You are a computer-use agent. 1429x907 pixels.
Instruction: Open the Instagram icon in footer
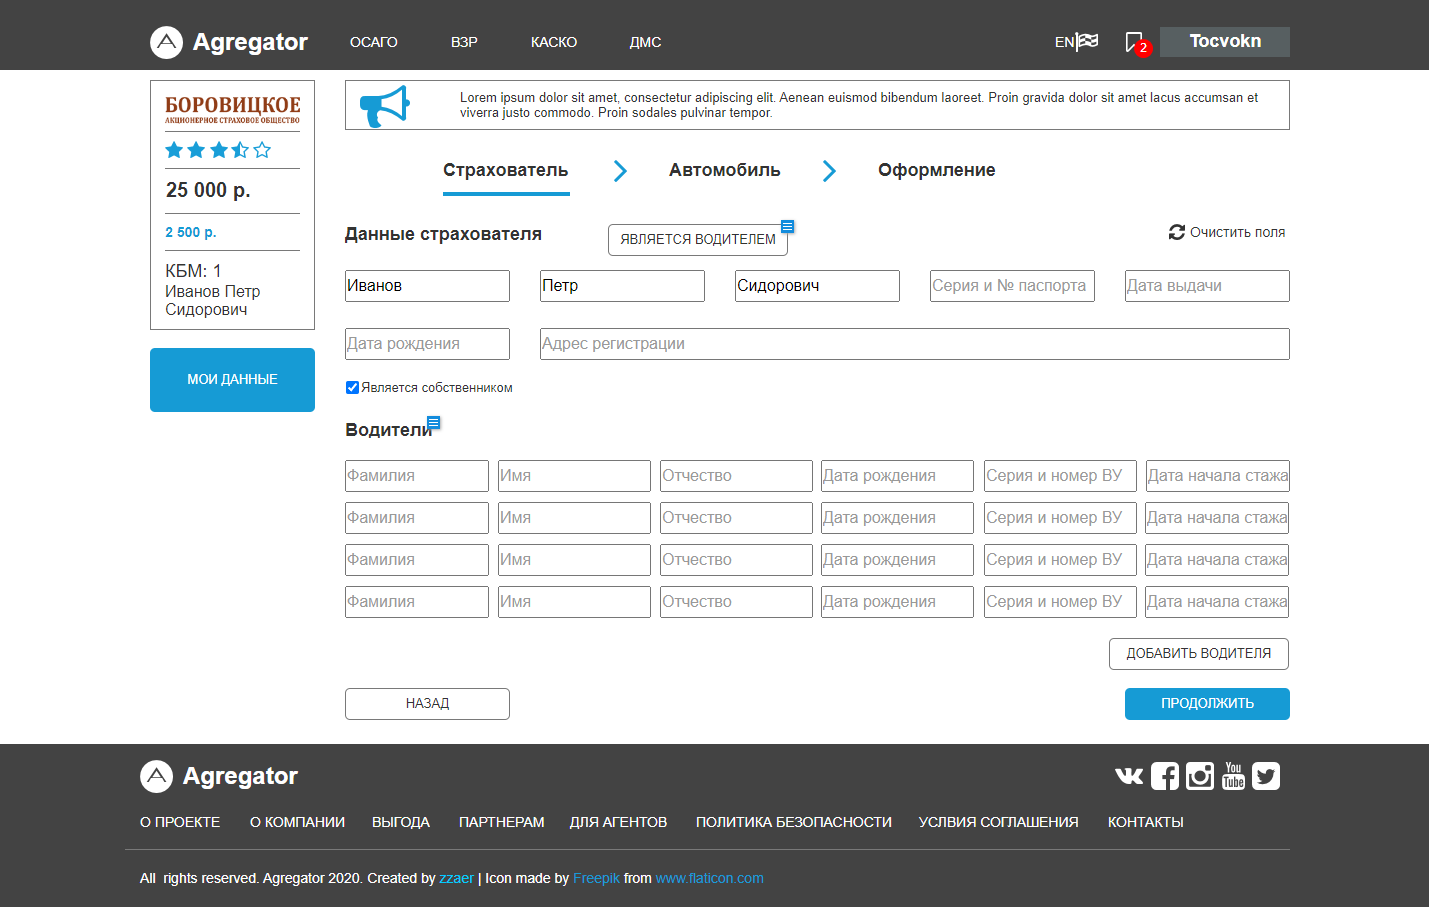[x=1199, y=776]
